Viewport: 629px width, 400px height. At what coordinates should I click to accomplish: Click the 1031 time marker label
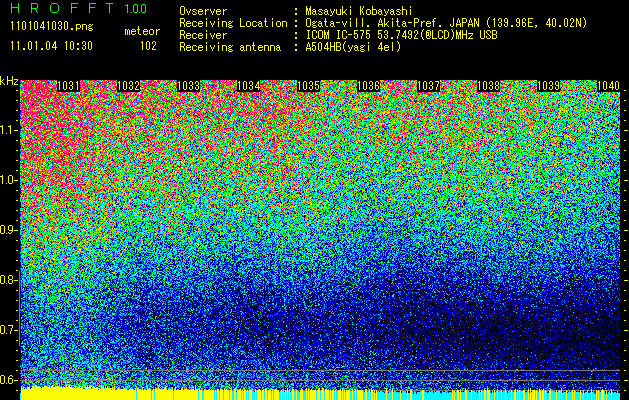[x=69, y=86]
